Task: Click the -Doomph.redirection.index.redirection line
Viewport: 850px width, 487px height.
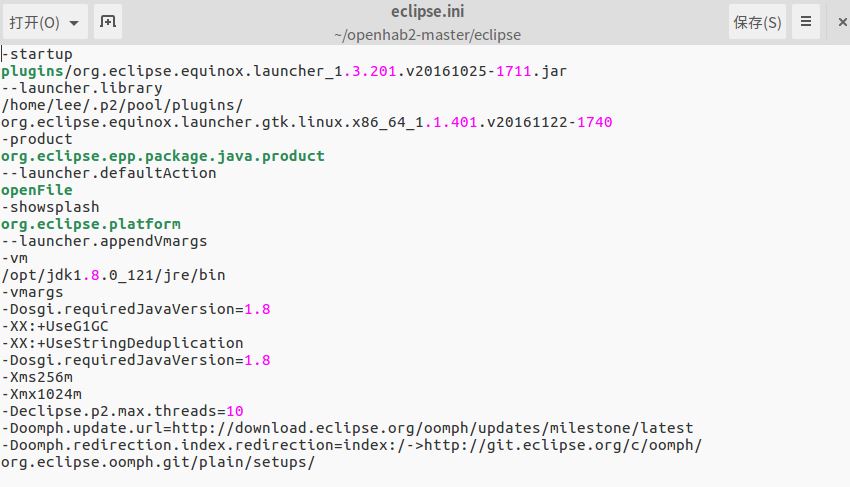Action: click(x=352, y=445)
